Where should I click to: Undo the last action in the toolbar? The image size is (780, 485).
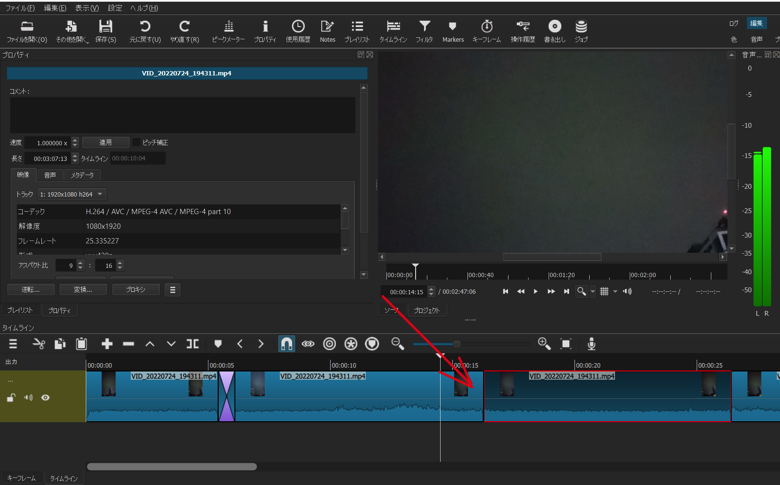click(x=145, y=31)
